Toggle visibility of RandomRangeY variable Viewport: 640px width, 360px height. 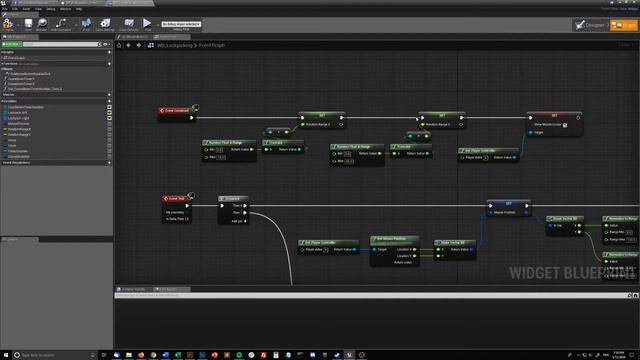click(x=109, y=134)
